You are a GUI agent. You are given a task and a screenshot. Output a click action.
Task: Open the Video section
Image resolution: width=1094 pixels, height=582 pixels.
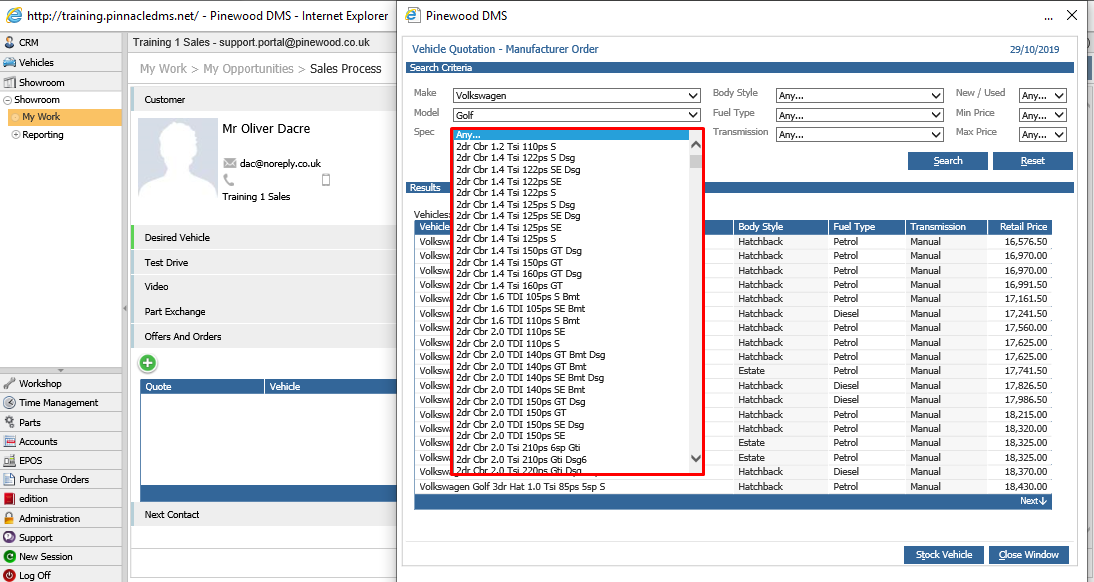click(x=264, y=287)
